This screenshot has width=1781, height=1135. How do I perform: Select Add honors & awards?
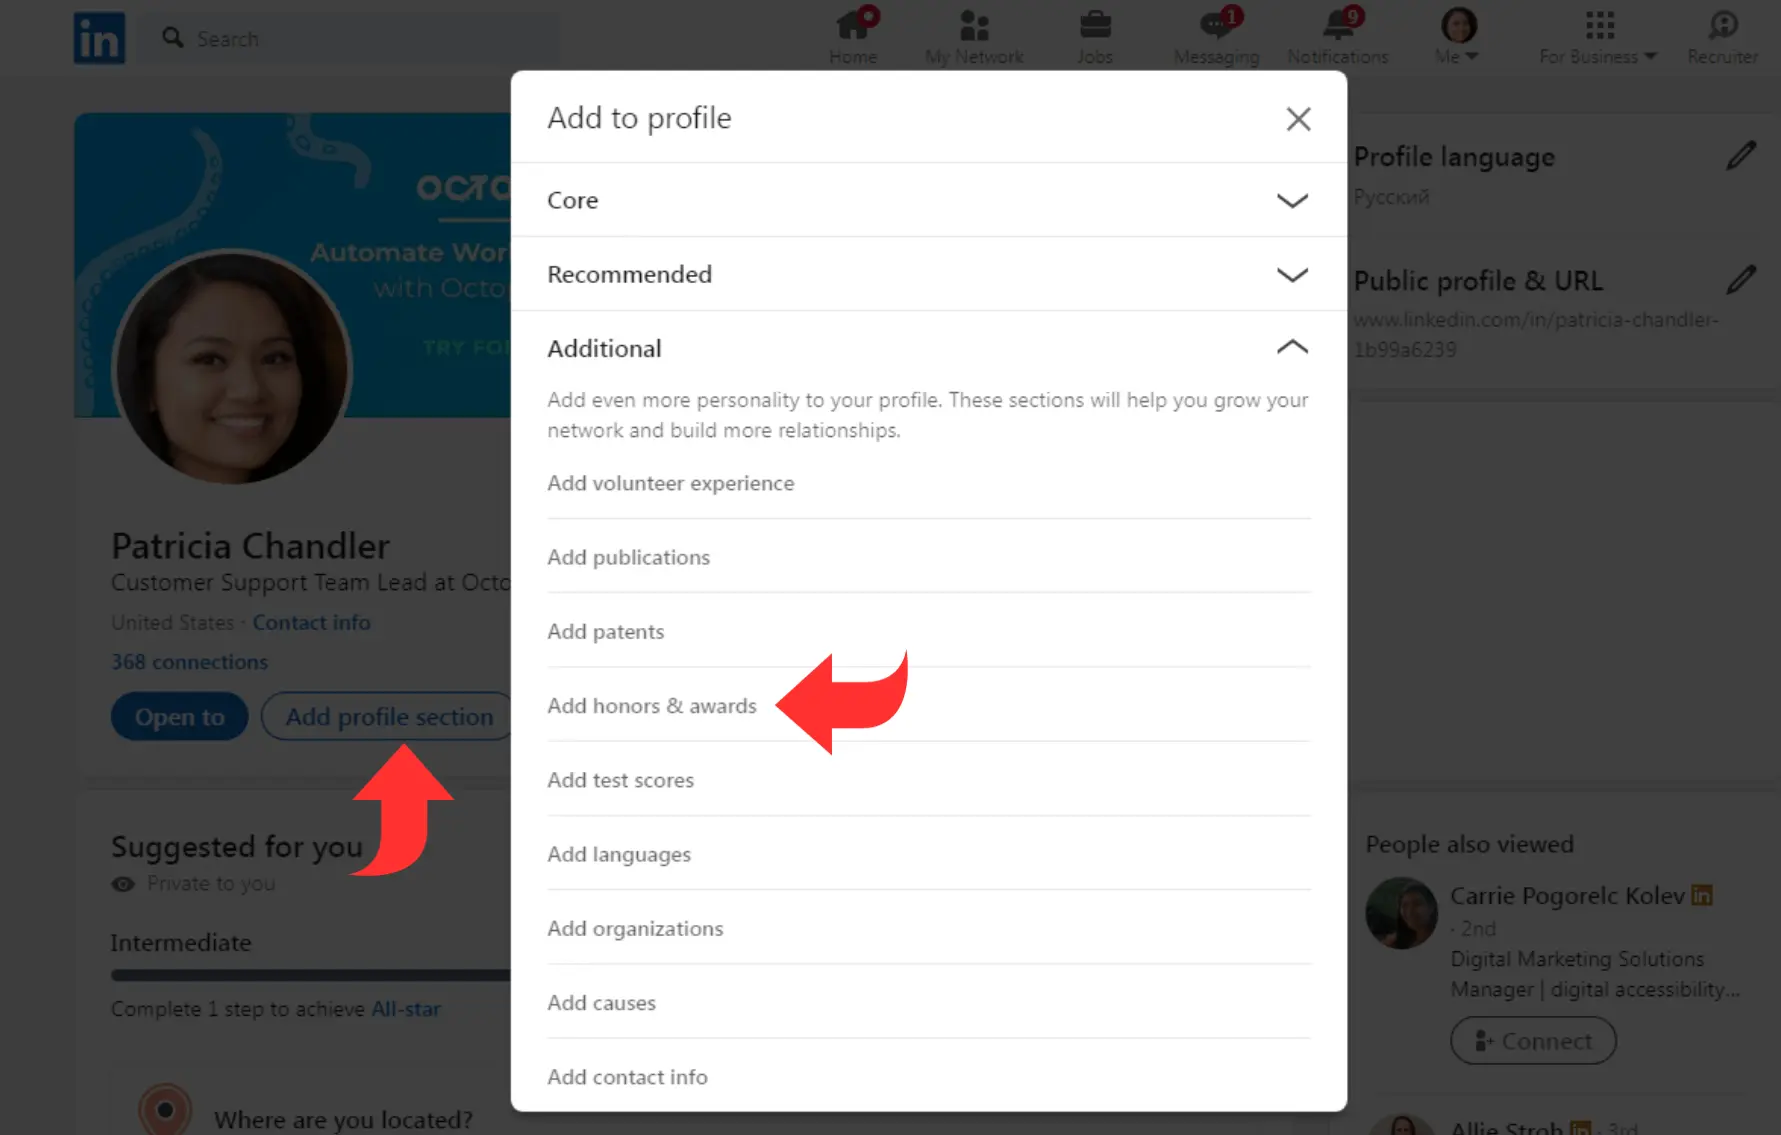click(652, 706)
